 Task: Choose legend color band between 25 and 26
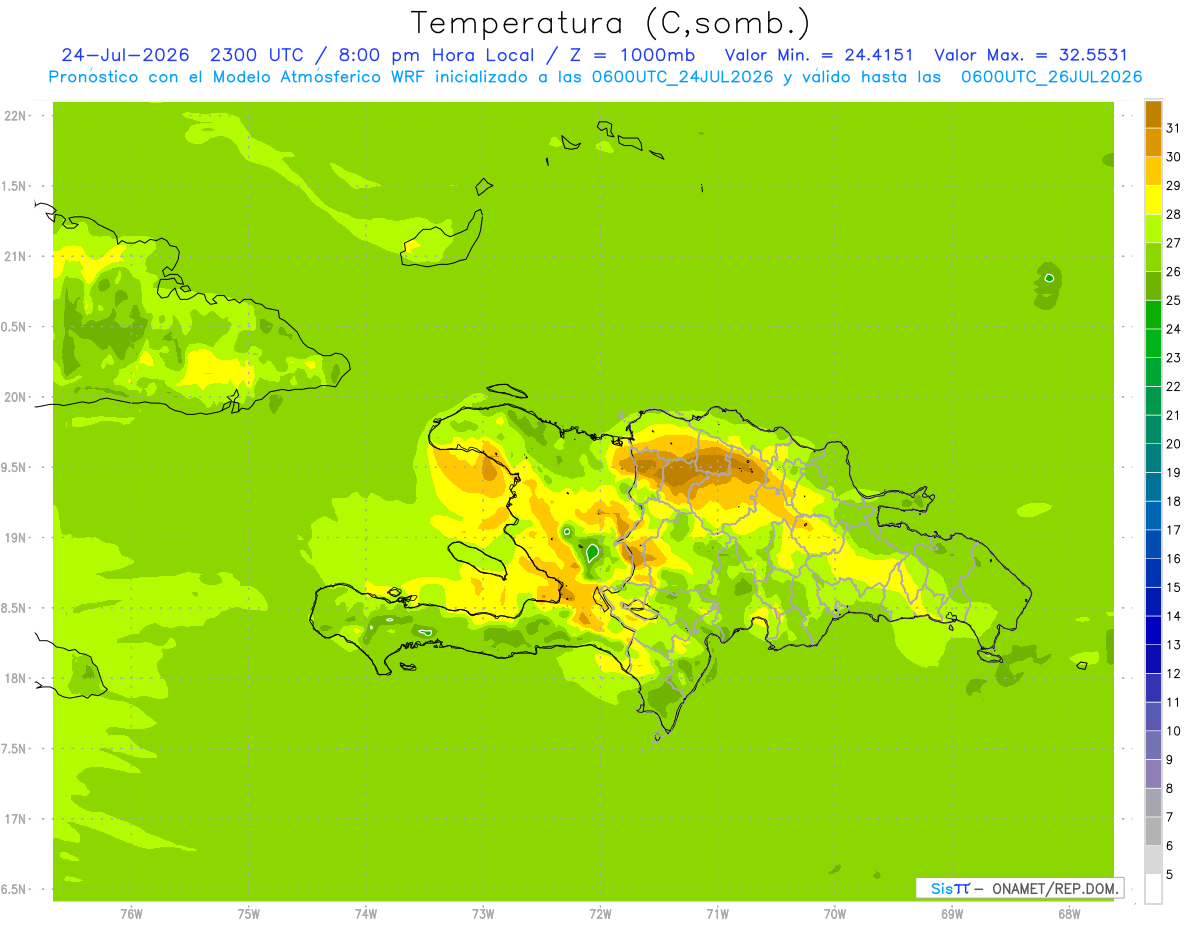tap(1153, 285)
